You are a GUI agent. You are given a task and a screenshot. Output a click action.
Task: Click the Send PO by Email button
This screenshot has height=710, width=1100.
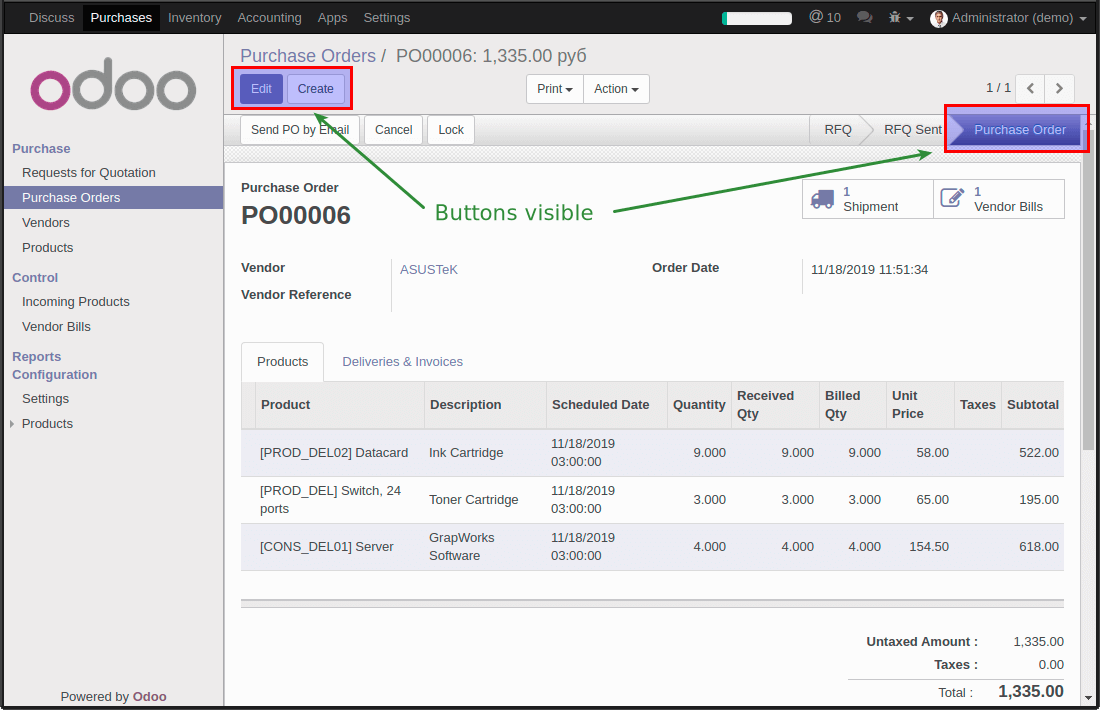coord(300,130)
